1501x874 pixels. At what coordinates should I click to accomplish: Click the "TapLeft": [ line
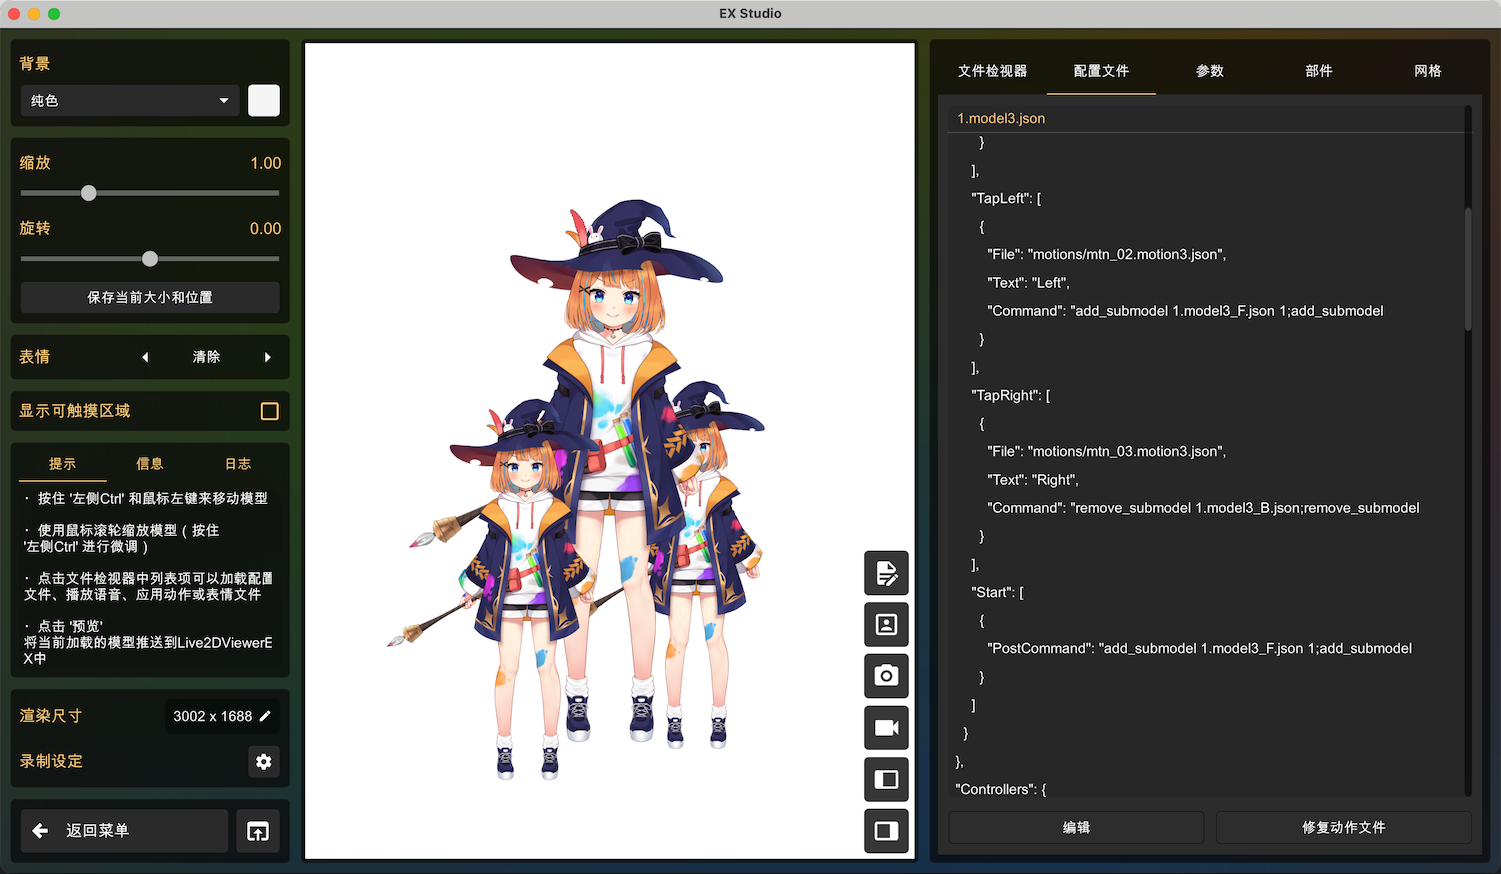[x=1006, y=199]
